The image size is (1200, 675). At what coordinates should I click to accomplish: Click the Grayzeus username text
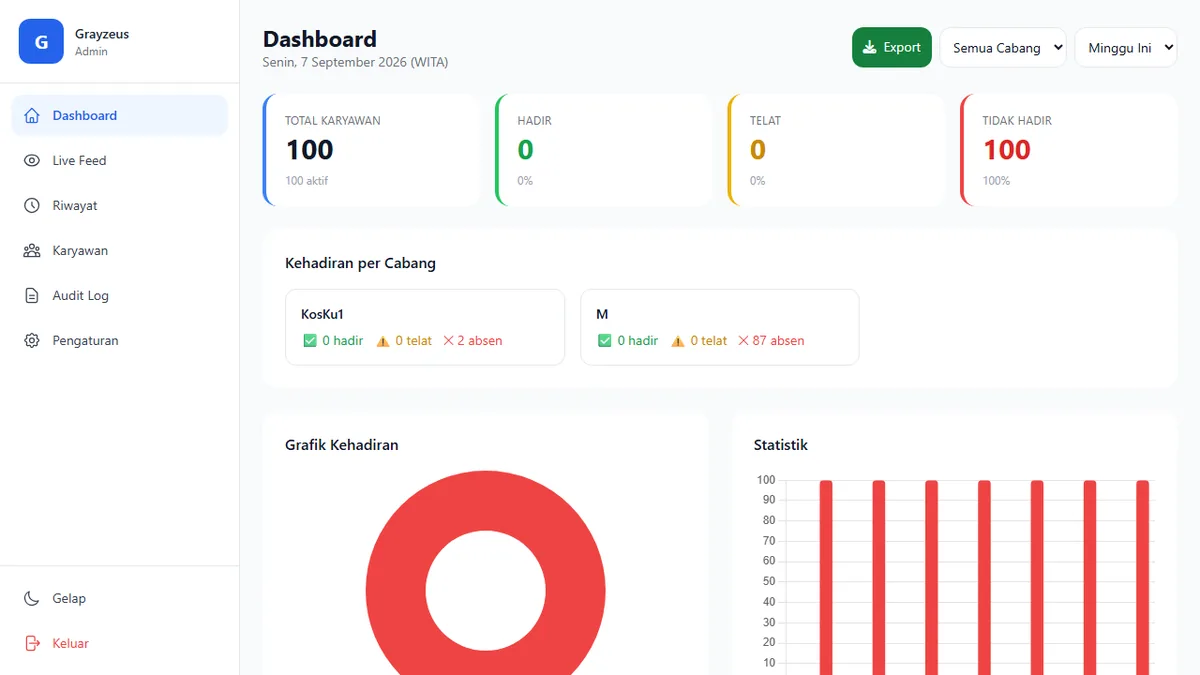[102, 34]
